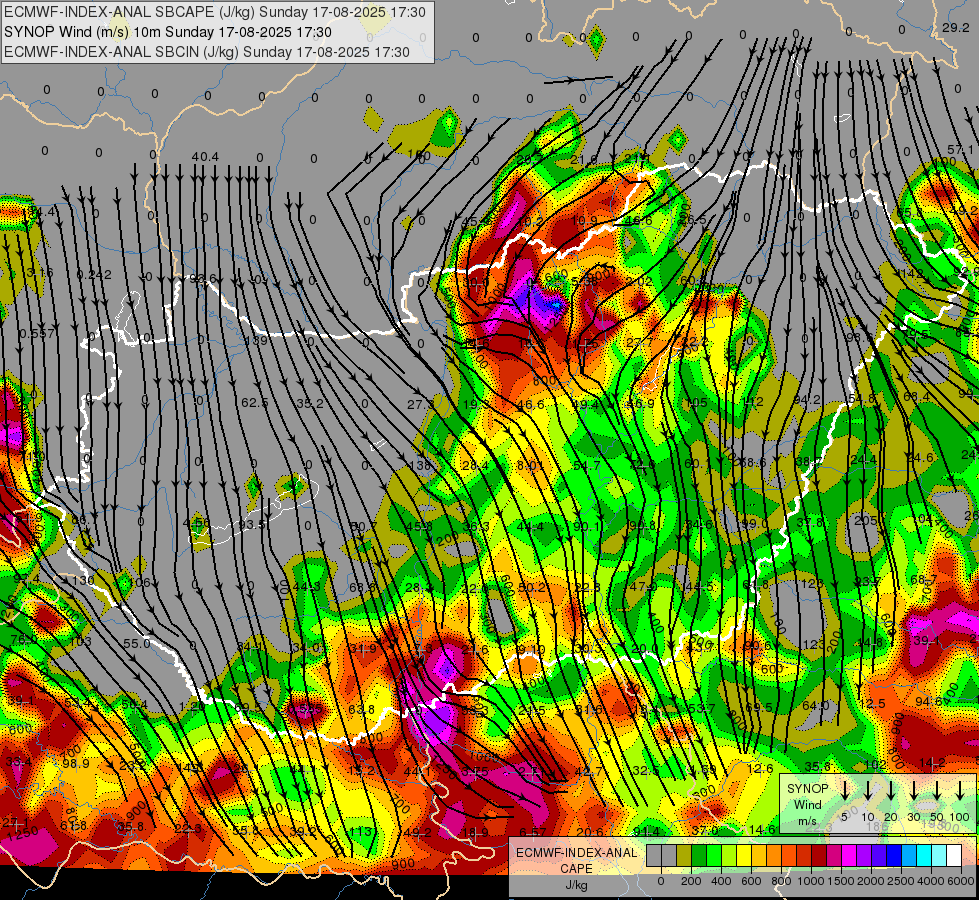Image resolution: width=979 pixels, height=900 pixels.
Task: Pick the yellow CAPE legend swatch
Action: point(744,856)
